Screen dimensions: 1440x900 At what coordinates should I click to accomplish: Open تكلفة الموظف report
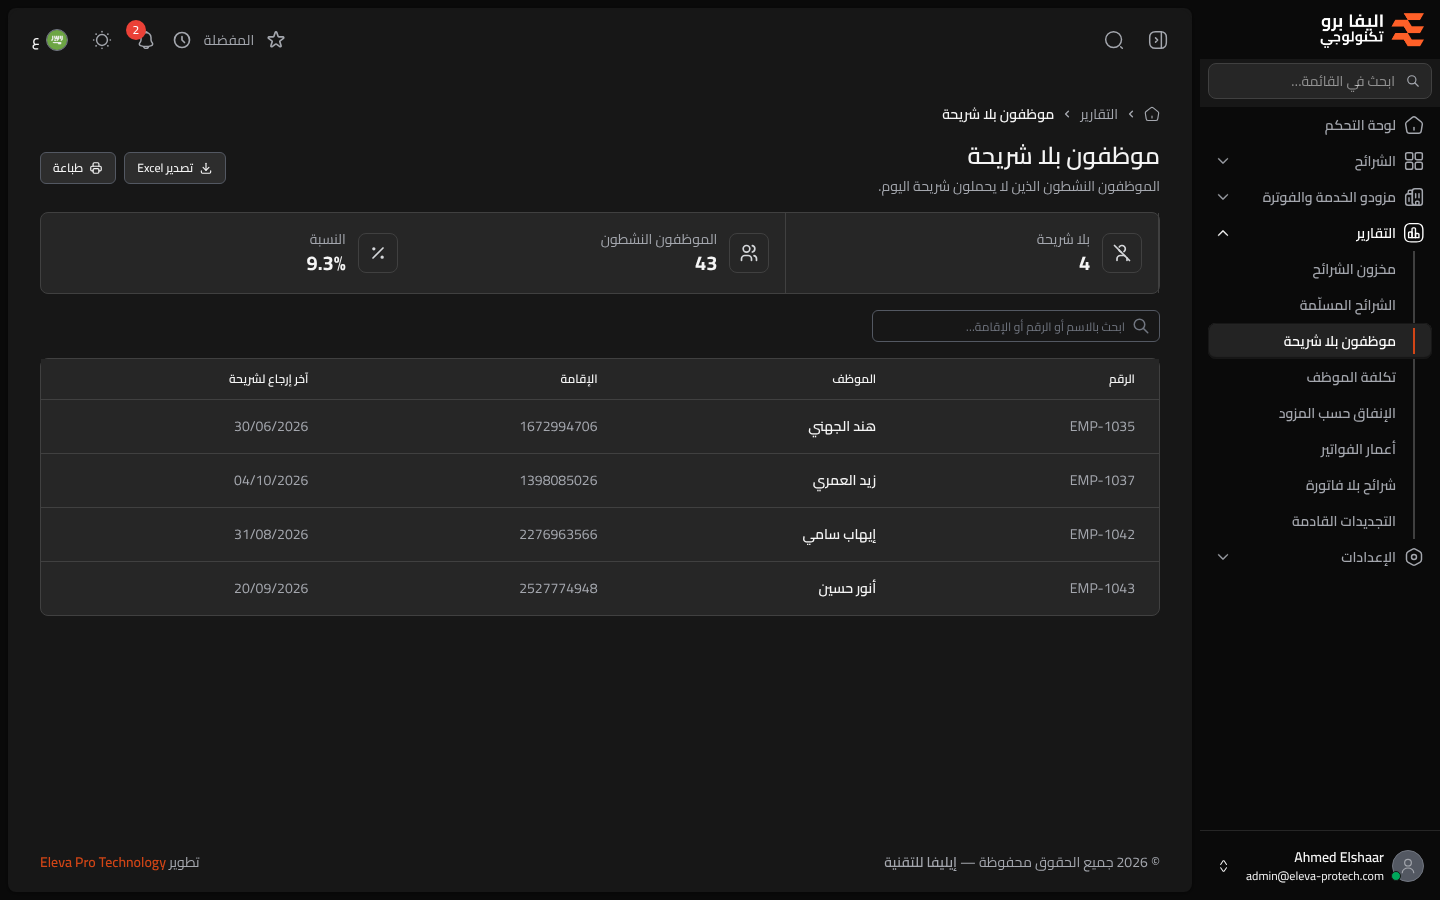1350,377
